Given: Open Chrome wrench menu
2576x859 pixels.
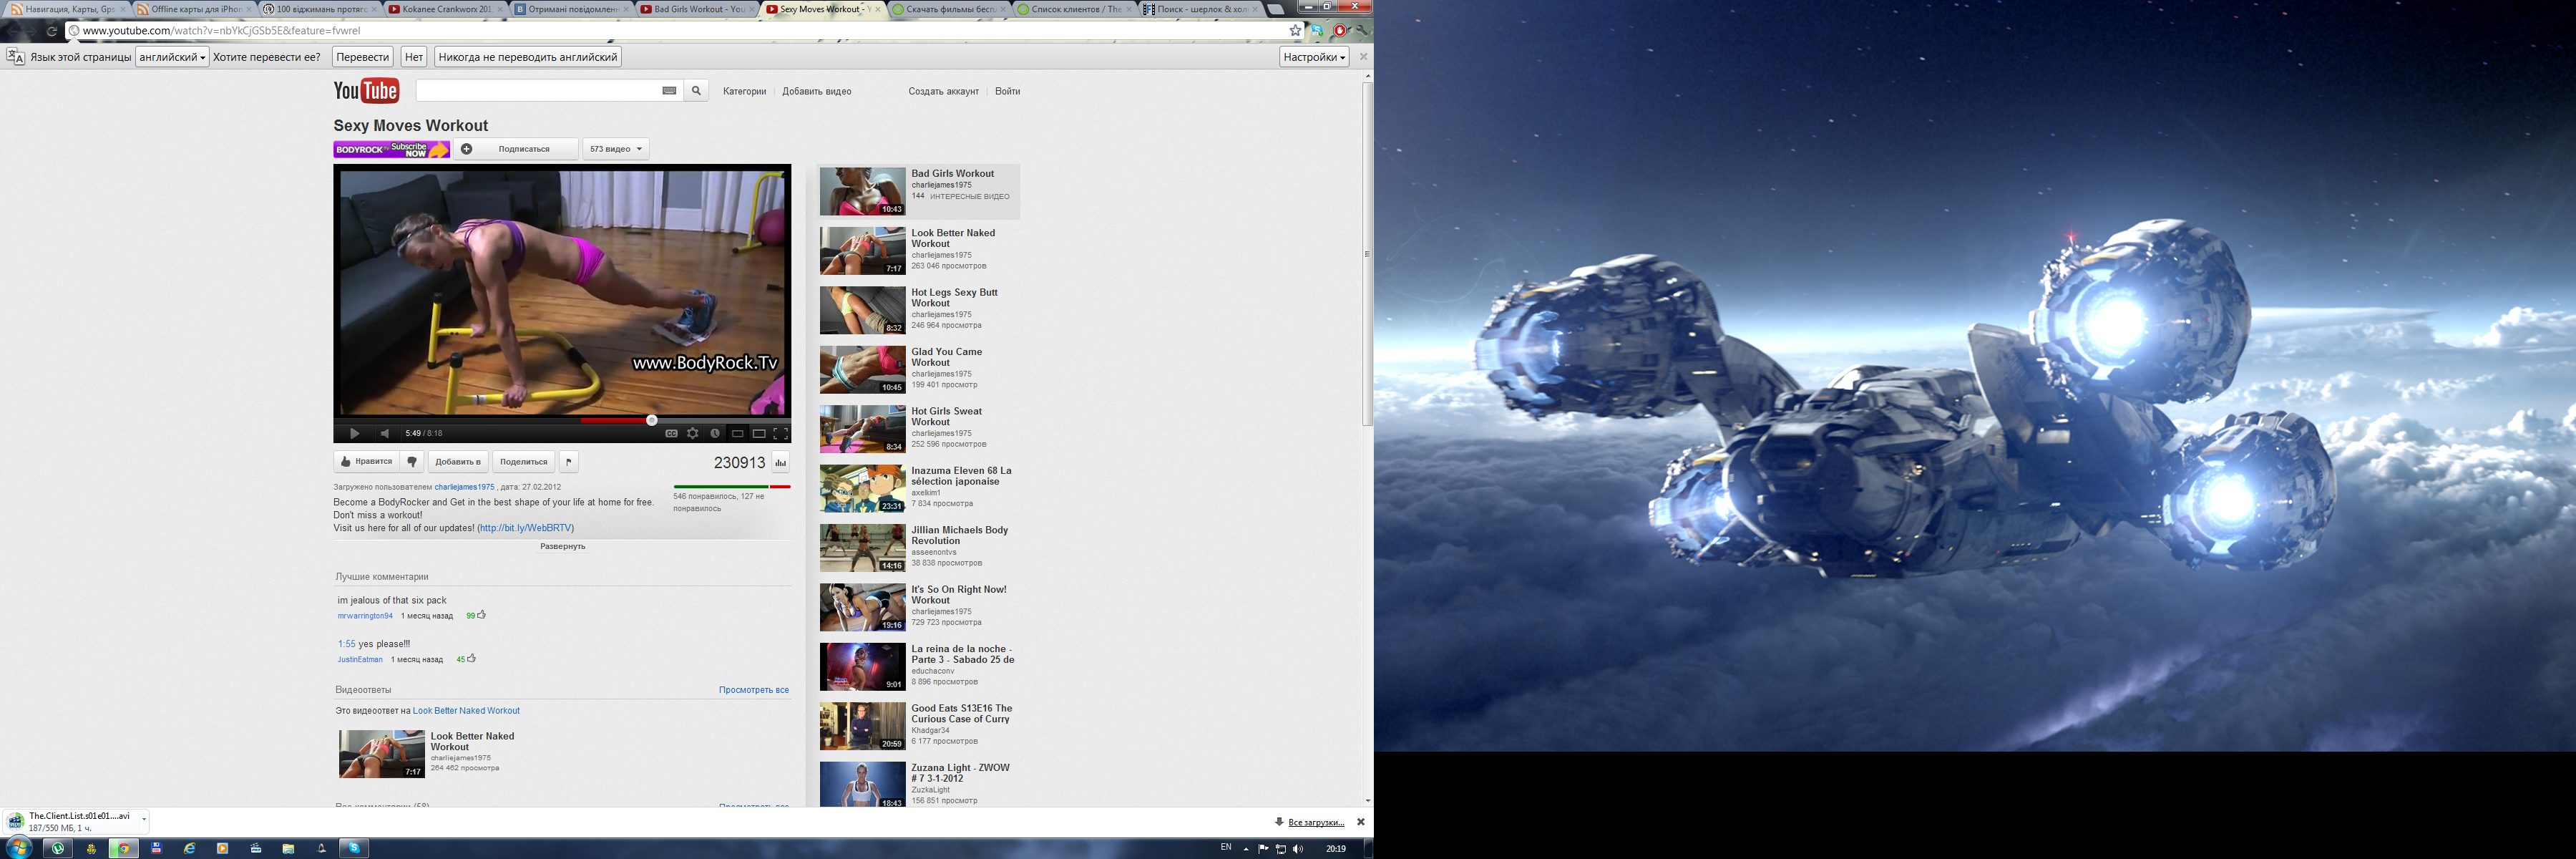Looking at the screenshot, I should click(x=1361, y=30).
